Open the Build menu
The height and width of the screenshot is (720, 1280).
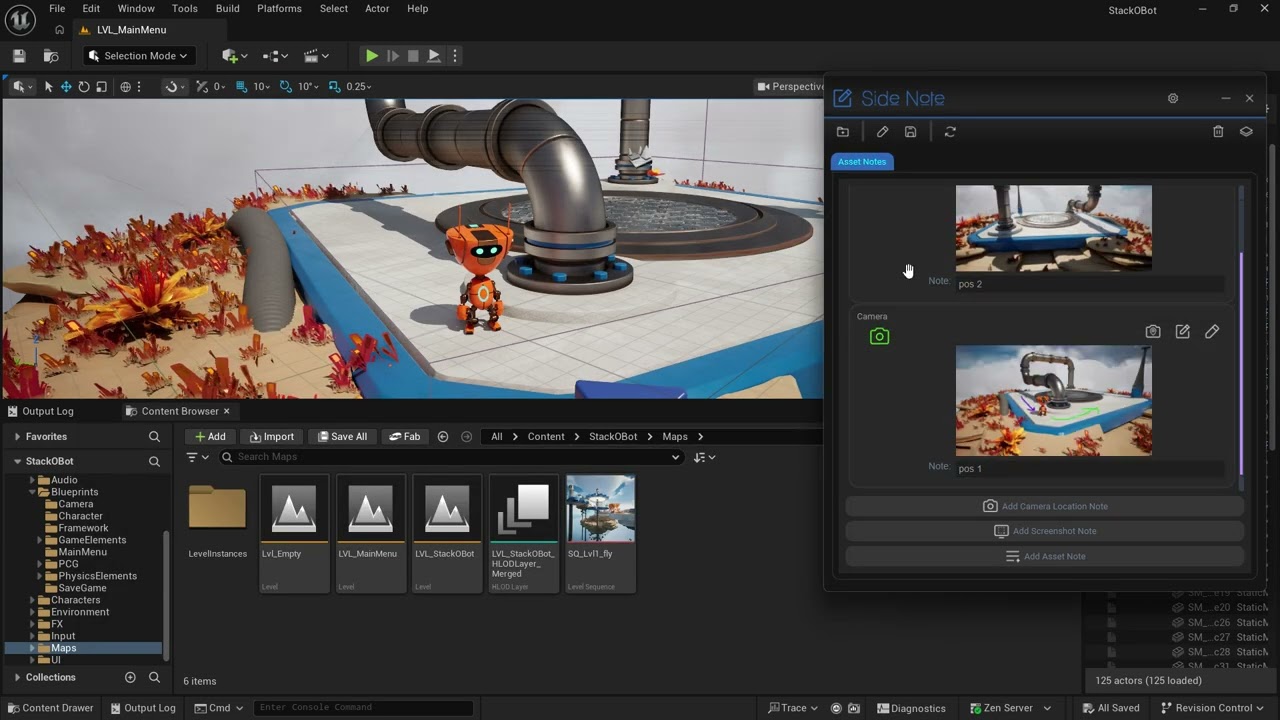coord(228,8)
